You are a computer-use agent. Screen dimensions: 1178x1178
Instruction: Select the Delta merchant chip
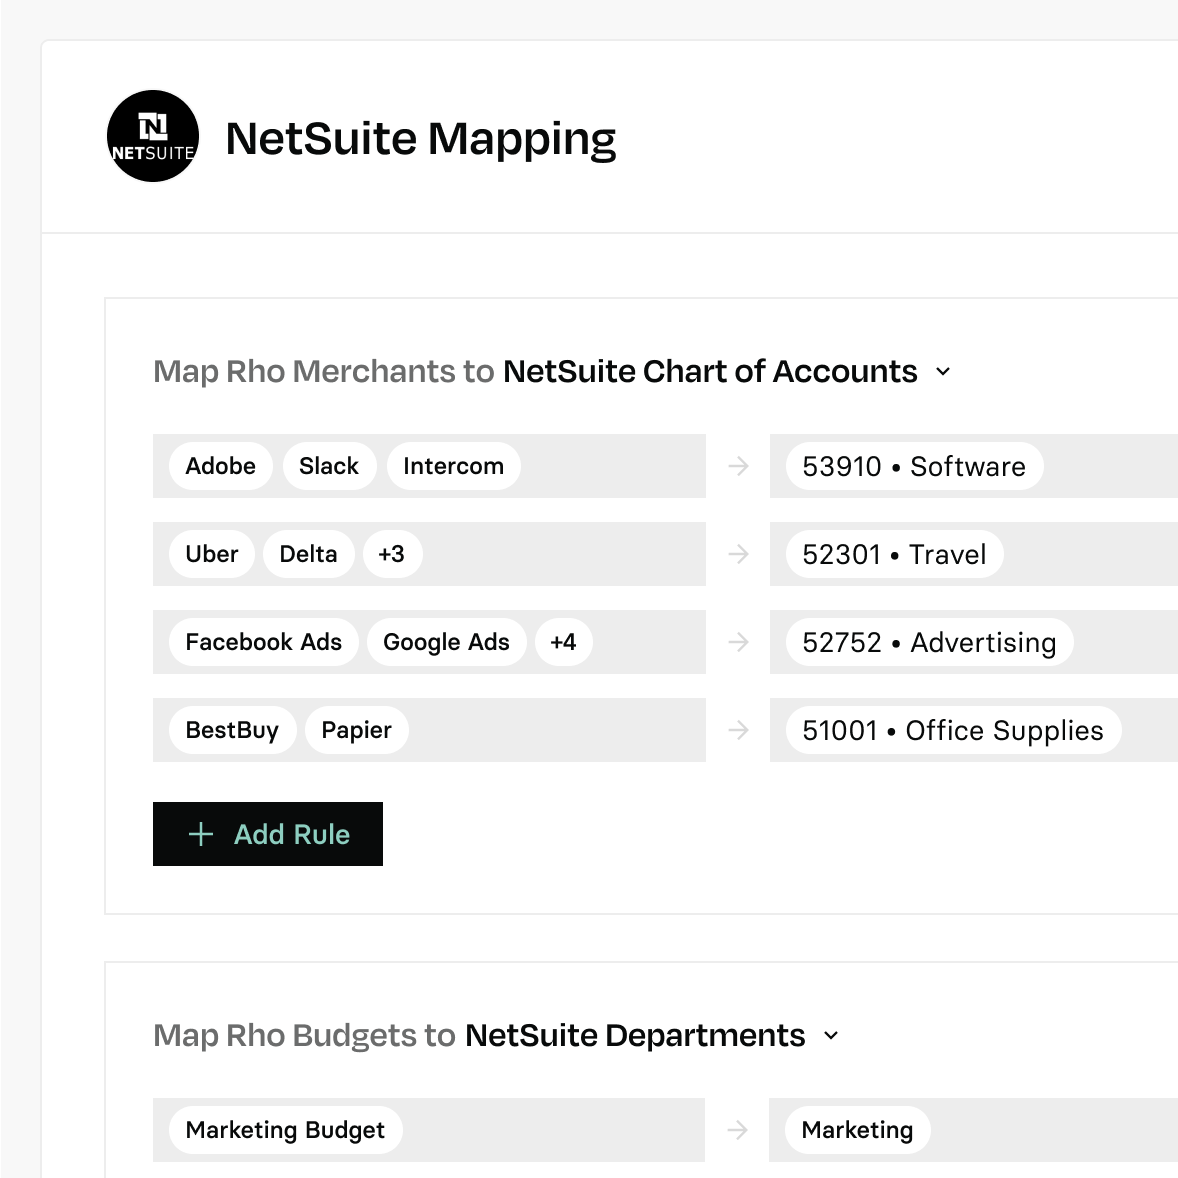pos(308,554)
